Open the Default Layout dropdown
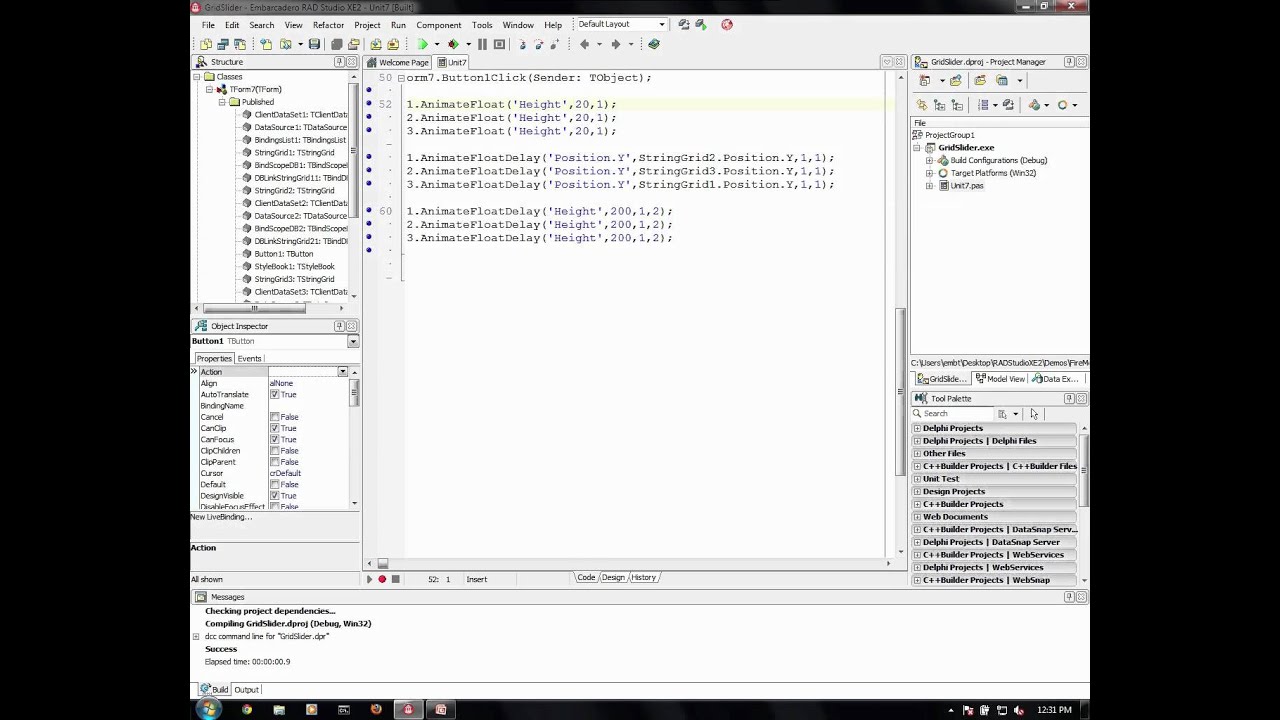 coord(661,24)
